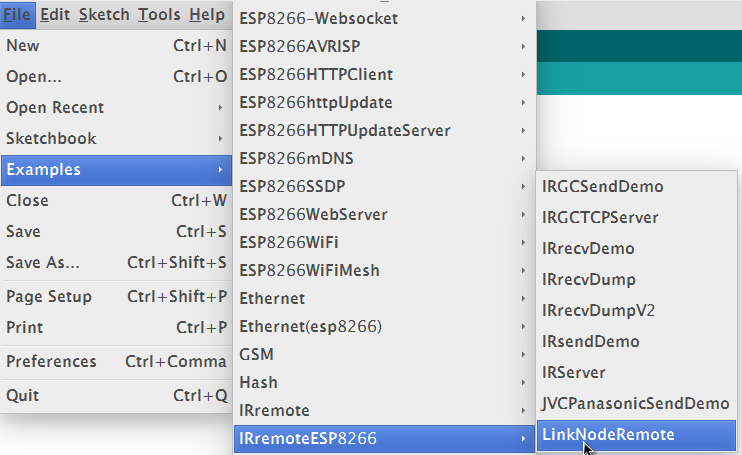Viewport: 742px width, 455px height.
Task: Select the IRrecvDumpV2 example
Action: [636, 311]
